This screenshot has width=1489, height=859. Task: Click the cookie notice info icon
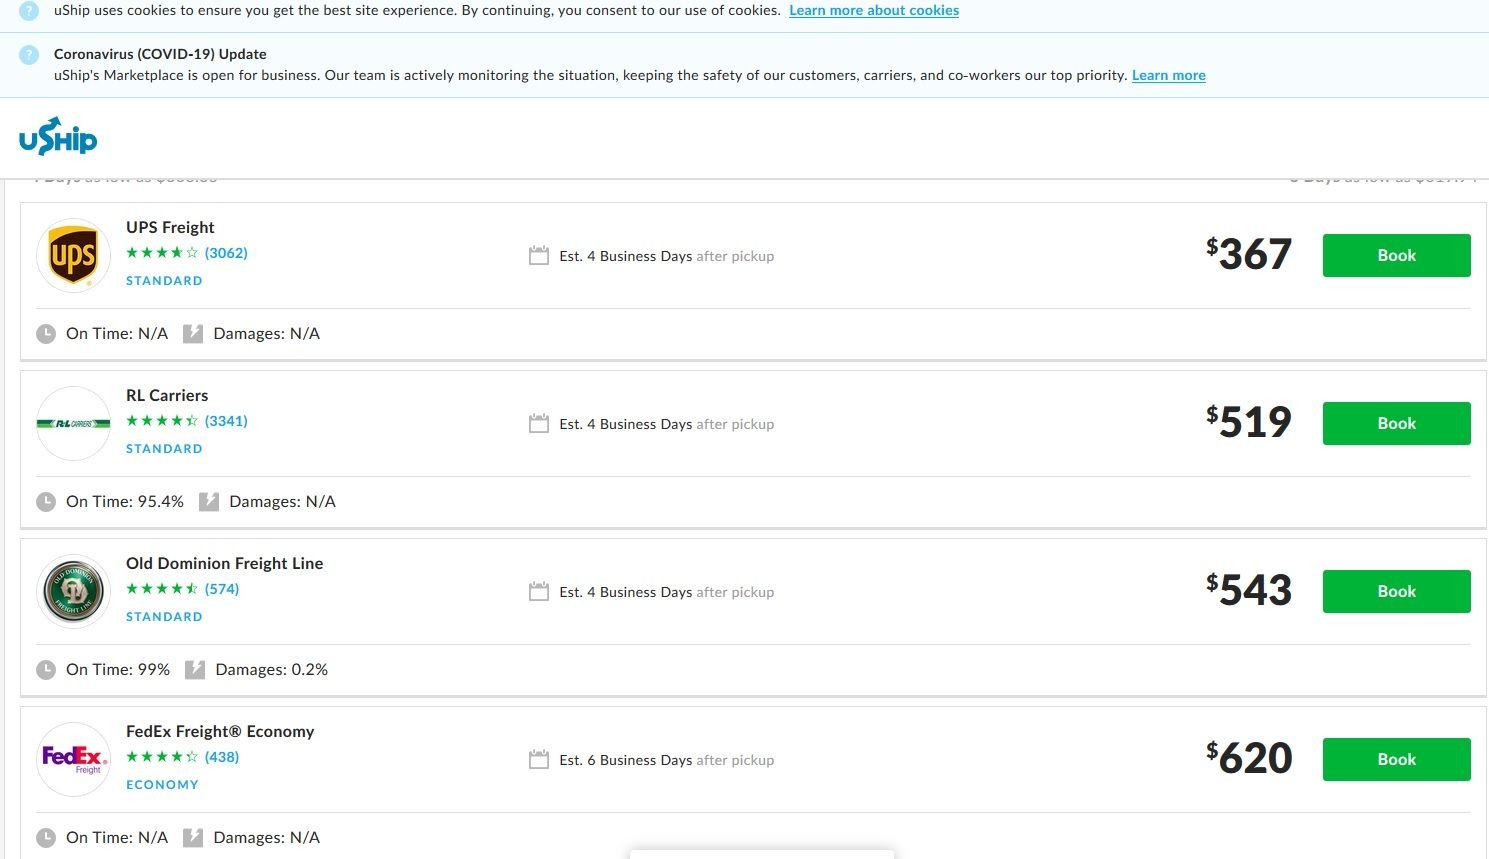coord(29,10)
